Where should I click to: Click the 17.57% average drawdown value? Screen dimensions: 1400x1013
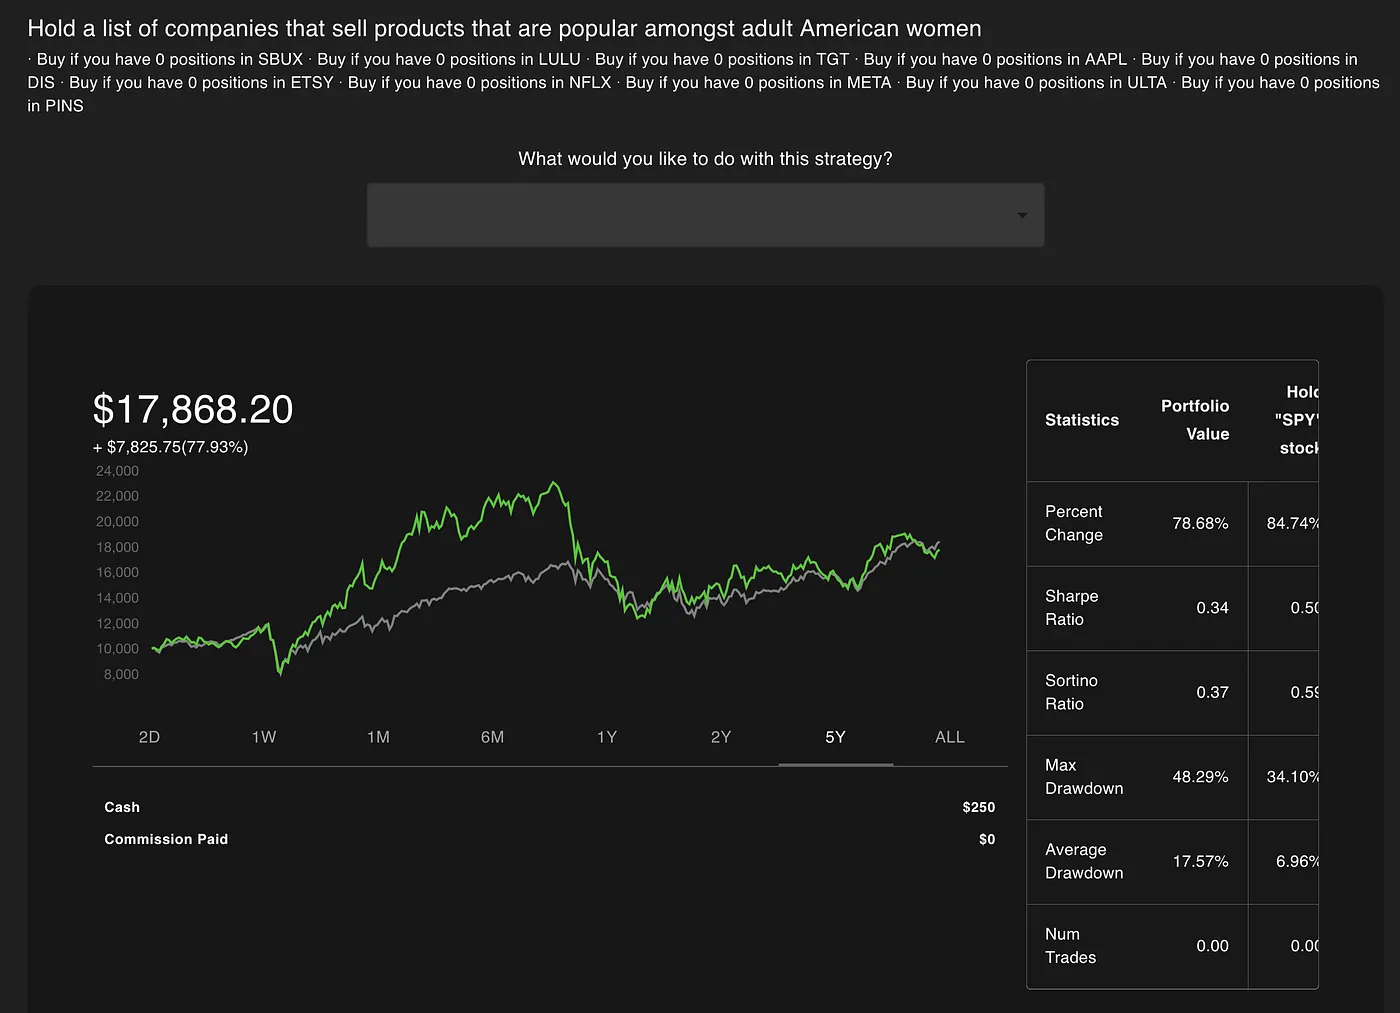coord(1200,861)
